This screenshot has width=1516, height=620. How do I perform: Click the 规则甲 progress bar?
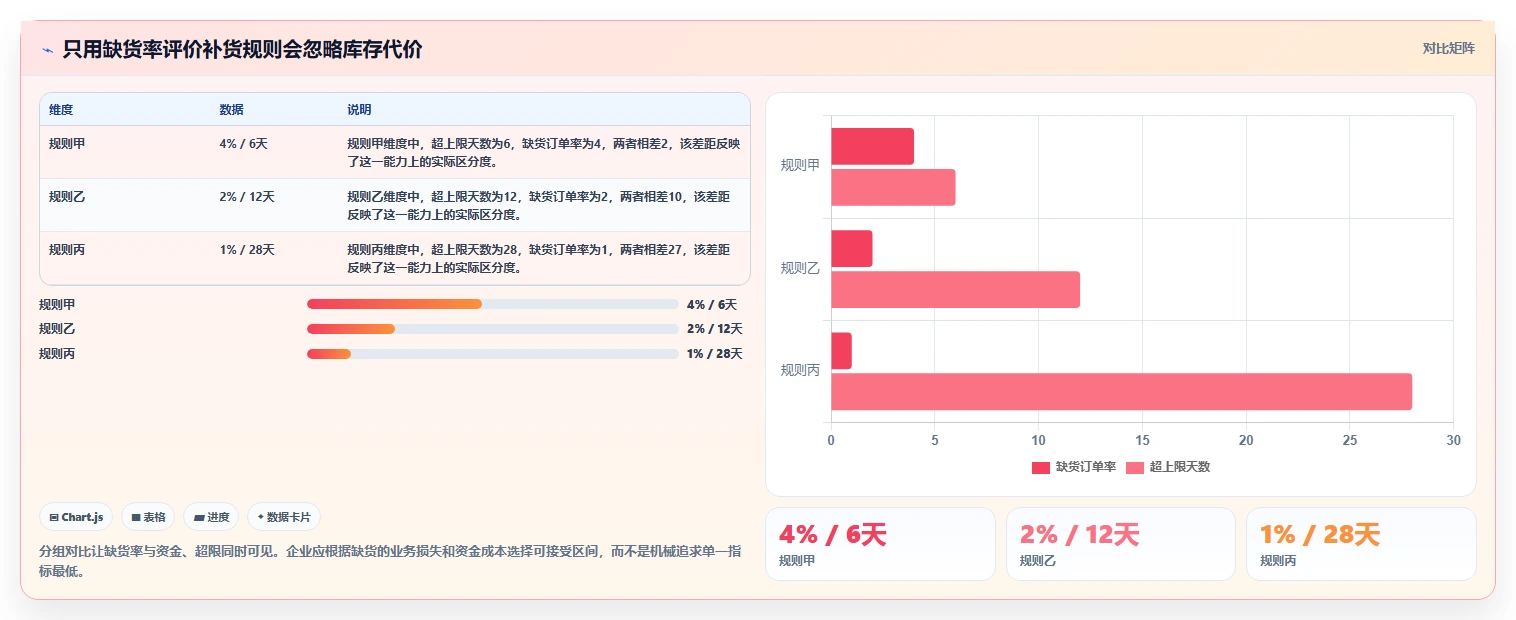[x=492, y=304]
